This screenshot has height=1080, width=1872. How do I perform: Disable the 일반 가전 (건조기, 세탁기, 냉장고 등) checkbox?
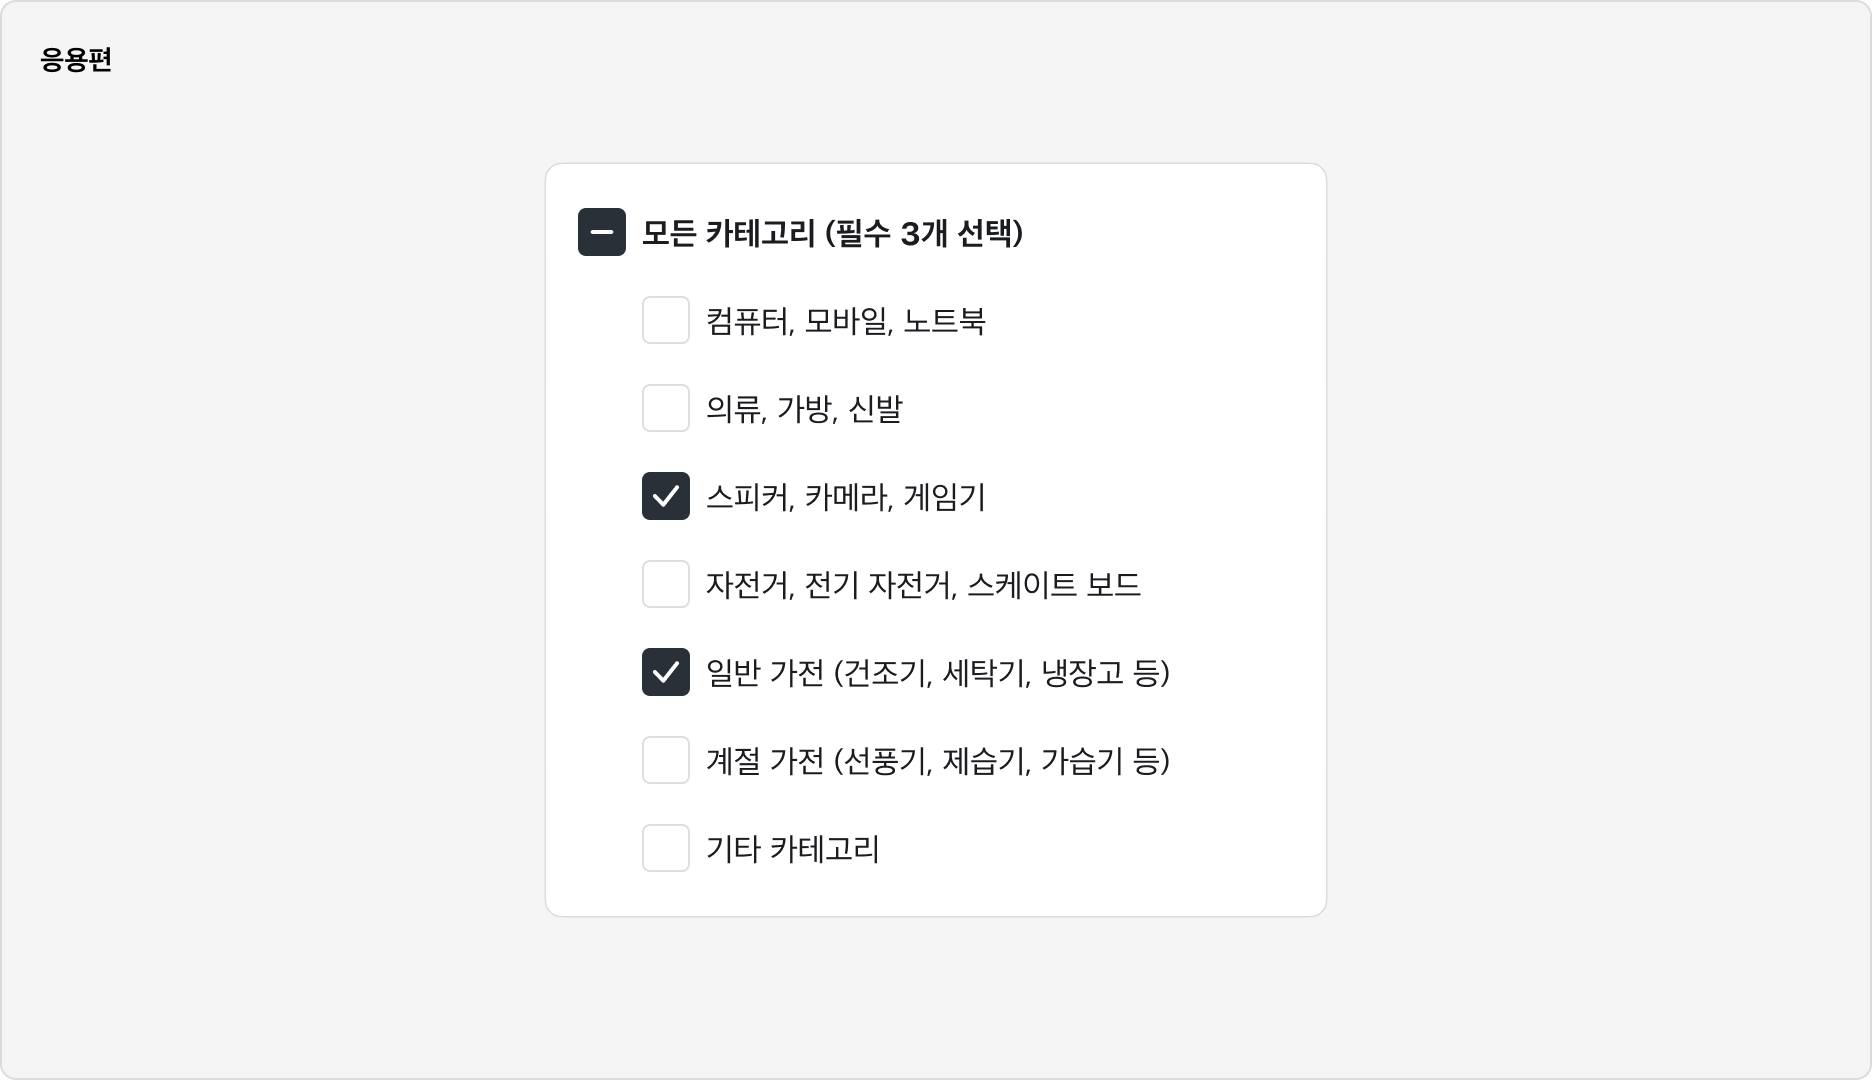coord(666,673)
